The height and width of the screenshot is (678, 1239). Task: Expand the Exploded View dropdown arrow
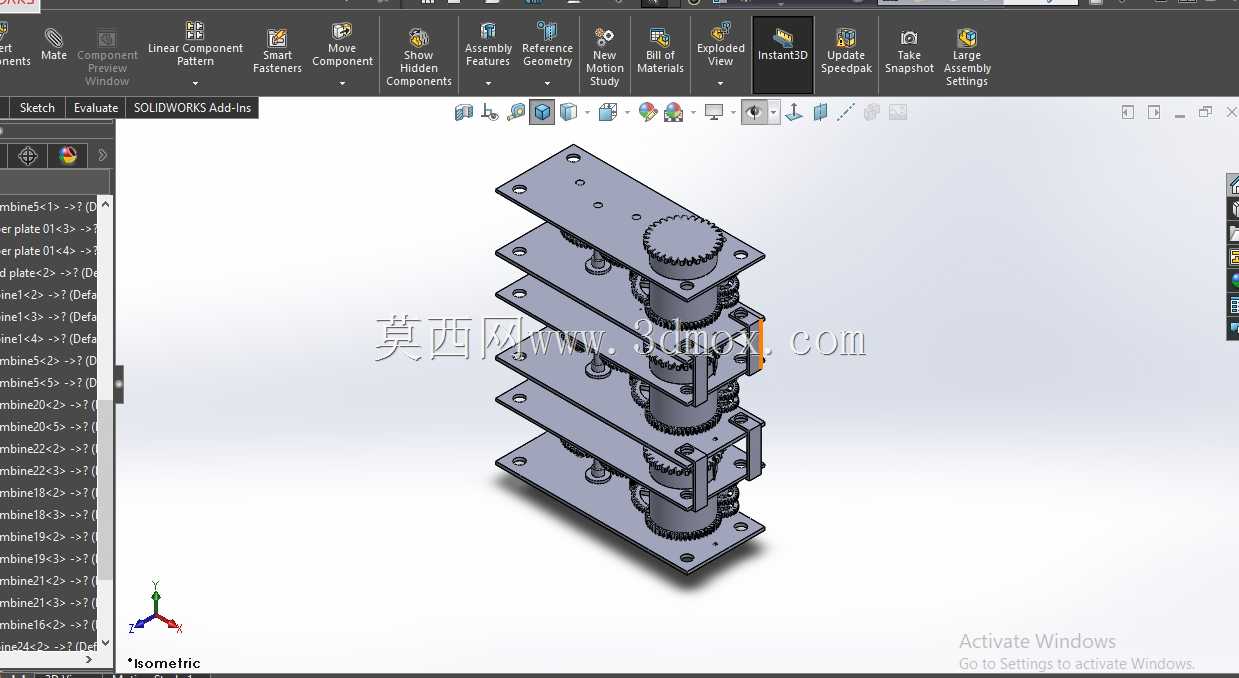click(721, 83)
